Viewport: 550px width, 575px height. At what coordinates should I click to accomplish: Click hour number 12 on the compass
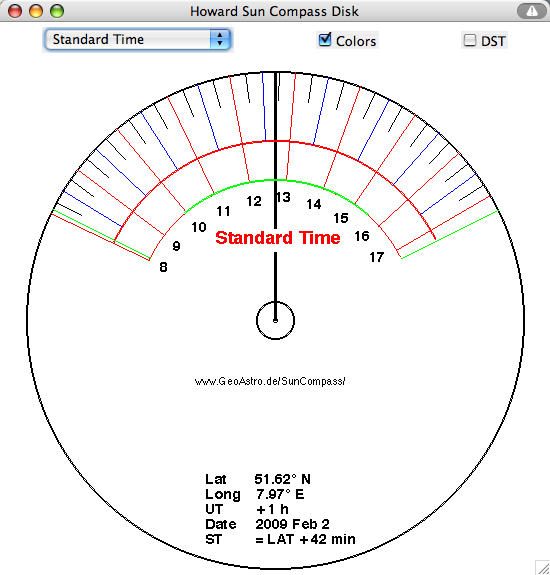(x=254, y=201)
